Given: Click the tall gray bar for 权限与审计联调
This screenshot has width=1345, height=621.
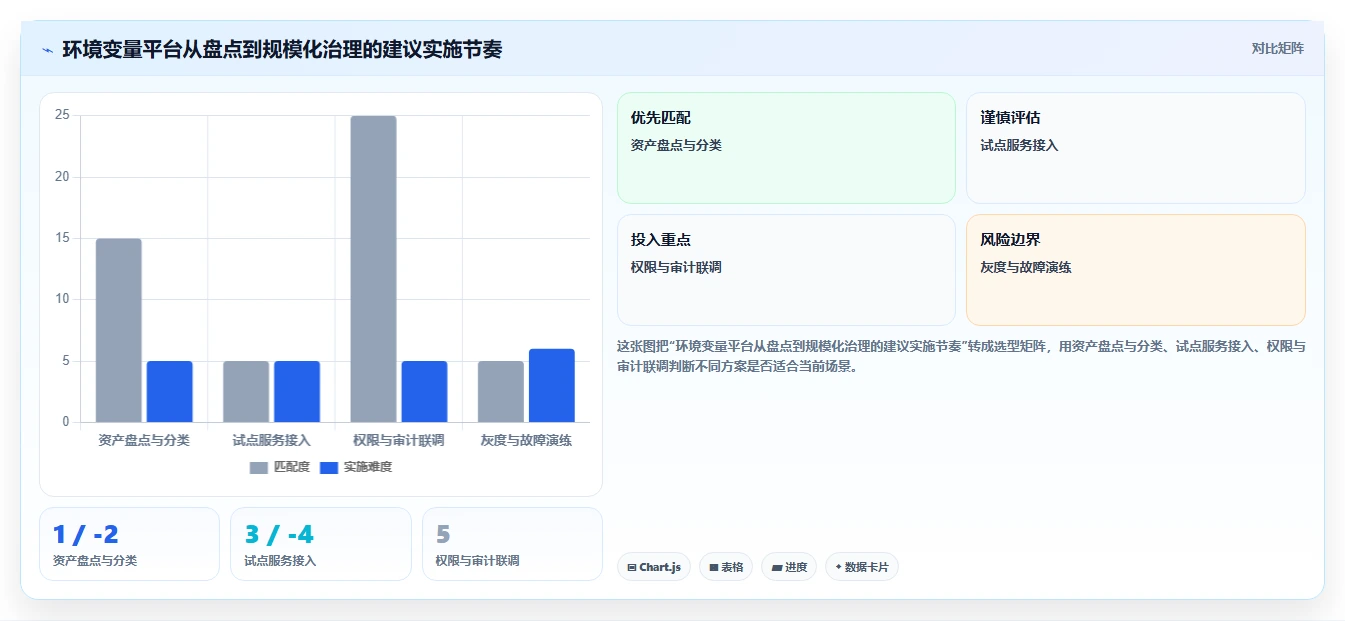Looking at the screenshot, I should (373, 269).
